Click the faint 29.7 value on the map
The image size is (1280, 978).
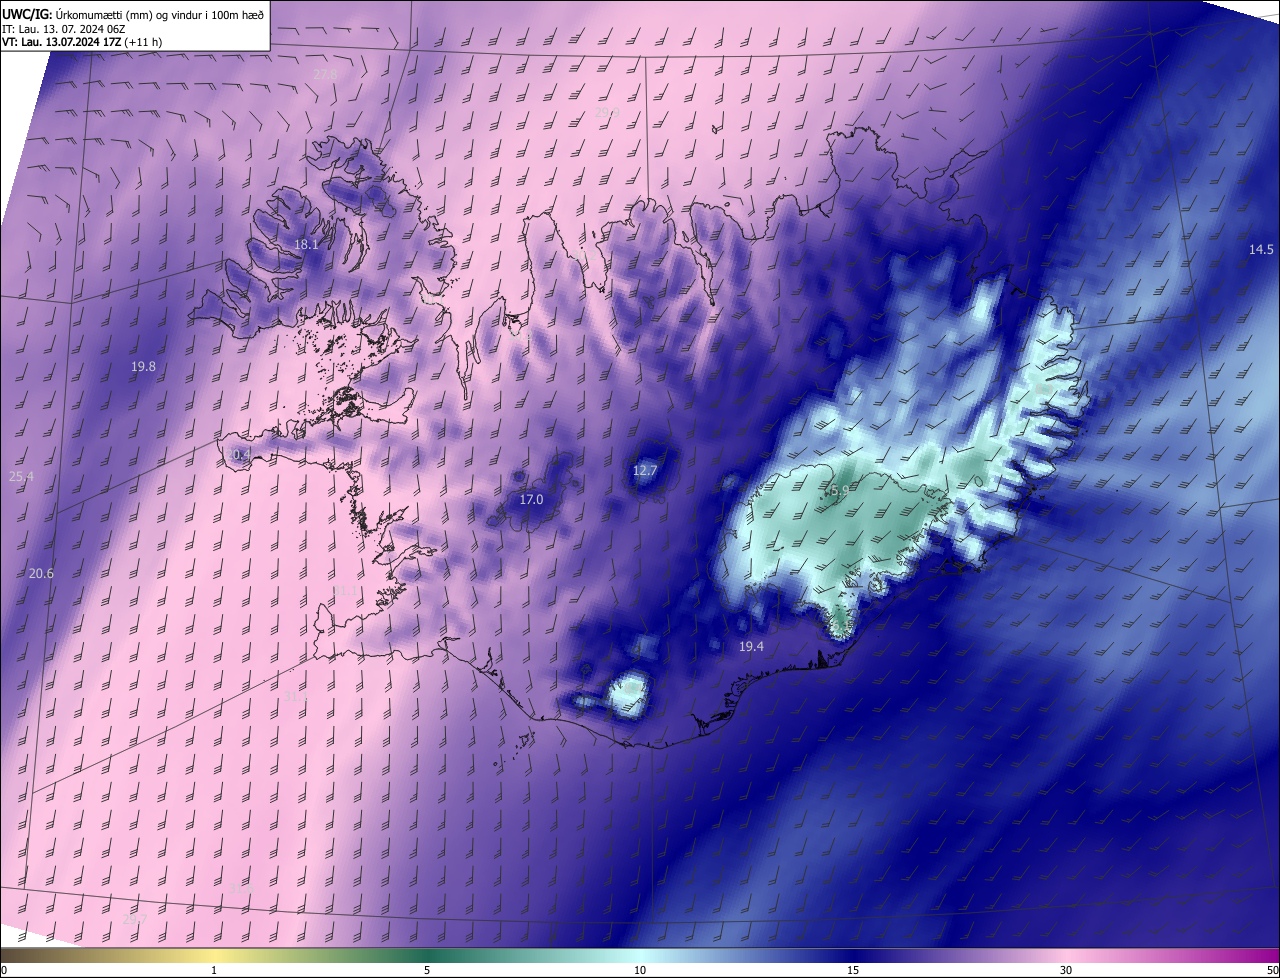click(134, 920)
